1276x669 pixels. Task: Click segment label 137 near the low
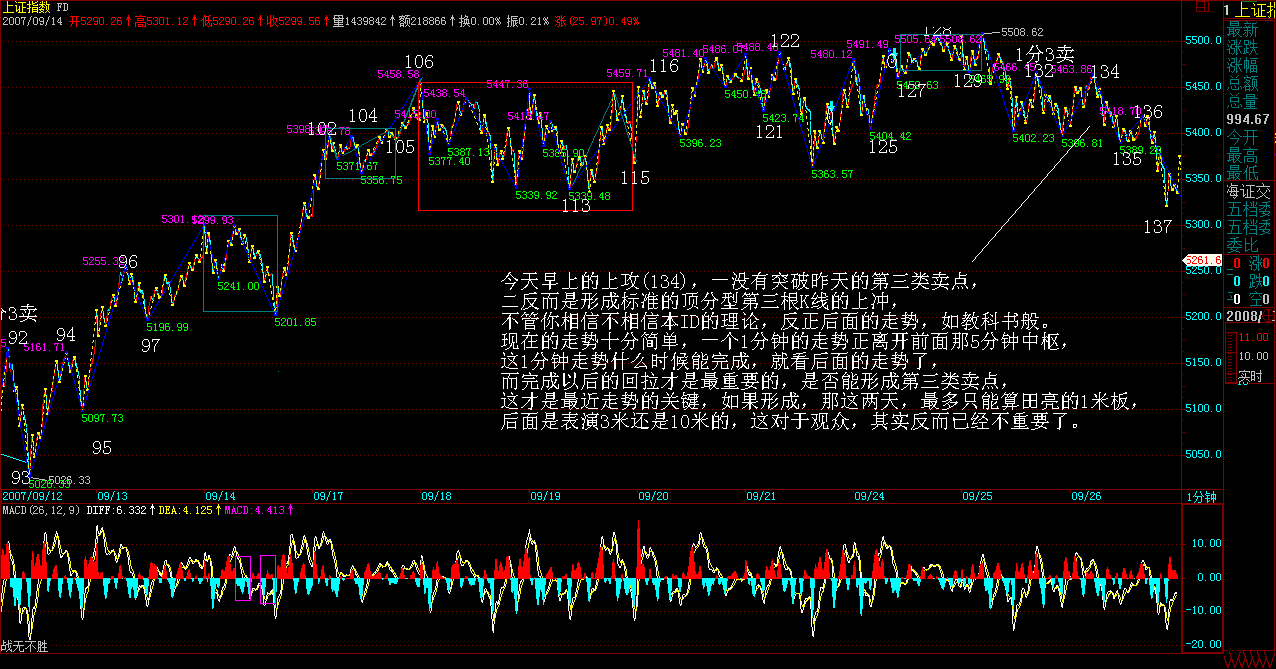coord(1157,228)
